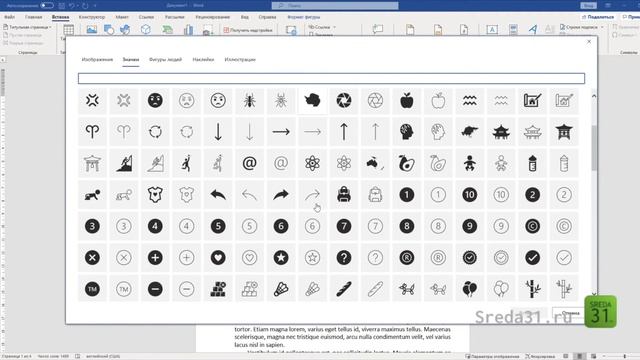Click scroll-up arrow of icon list
640x360 pixels.
pos(594,96)
